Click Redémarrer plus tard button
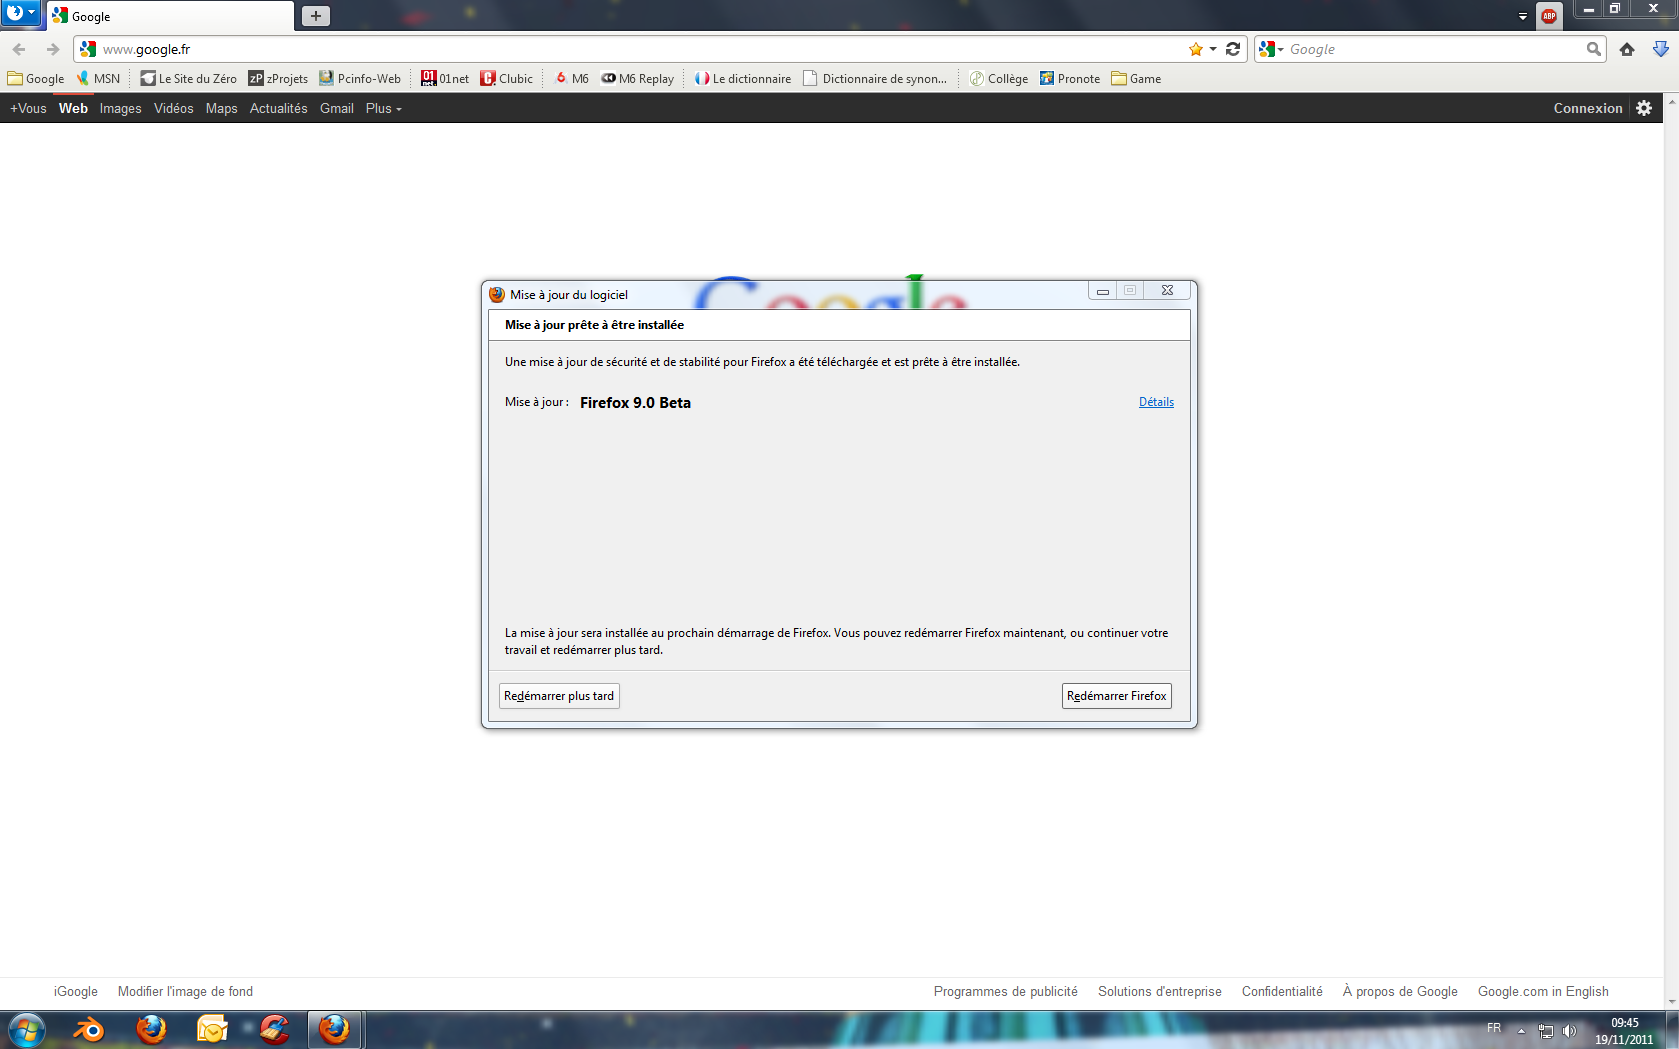The image size is (1679, 1049). pos(559,696)
